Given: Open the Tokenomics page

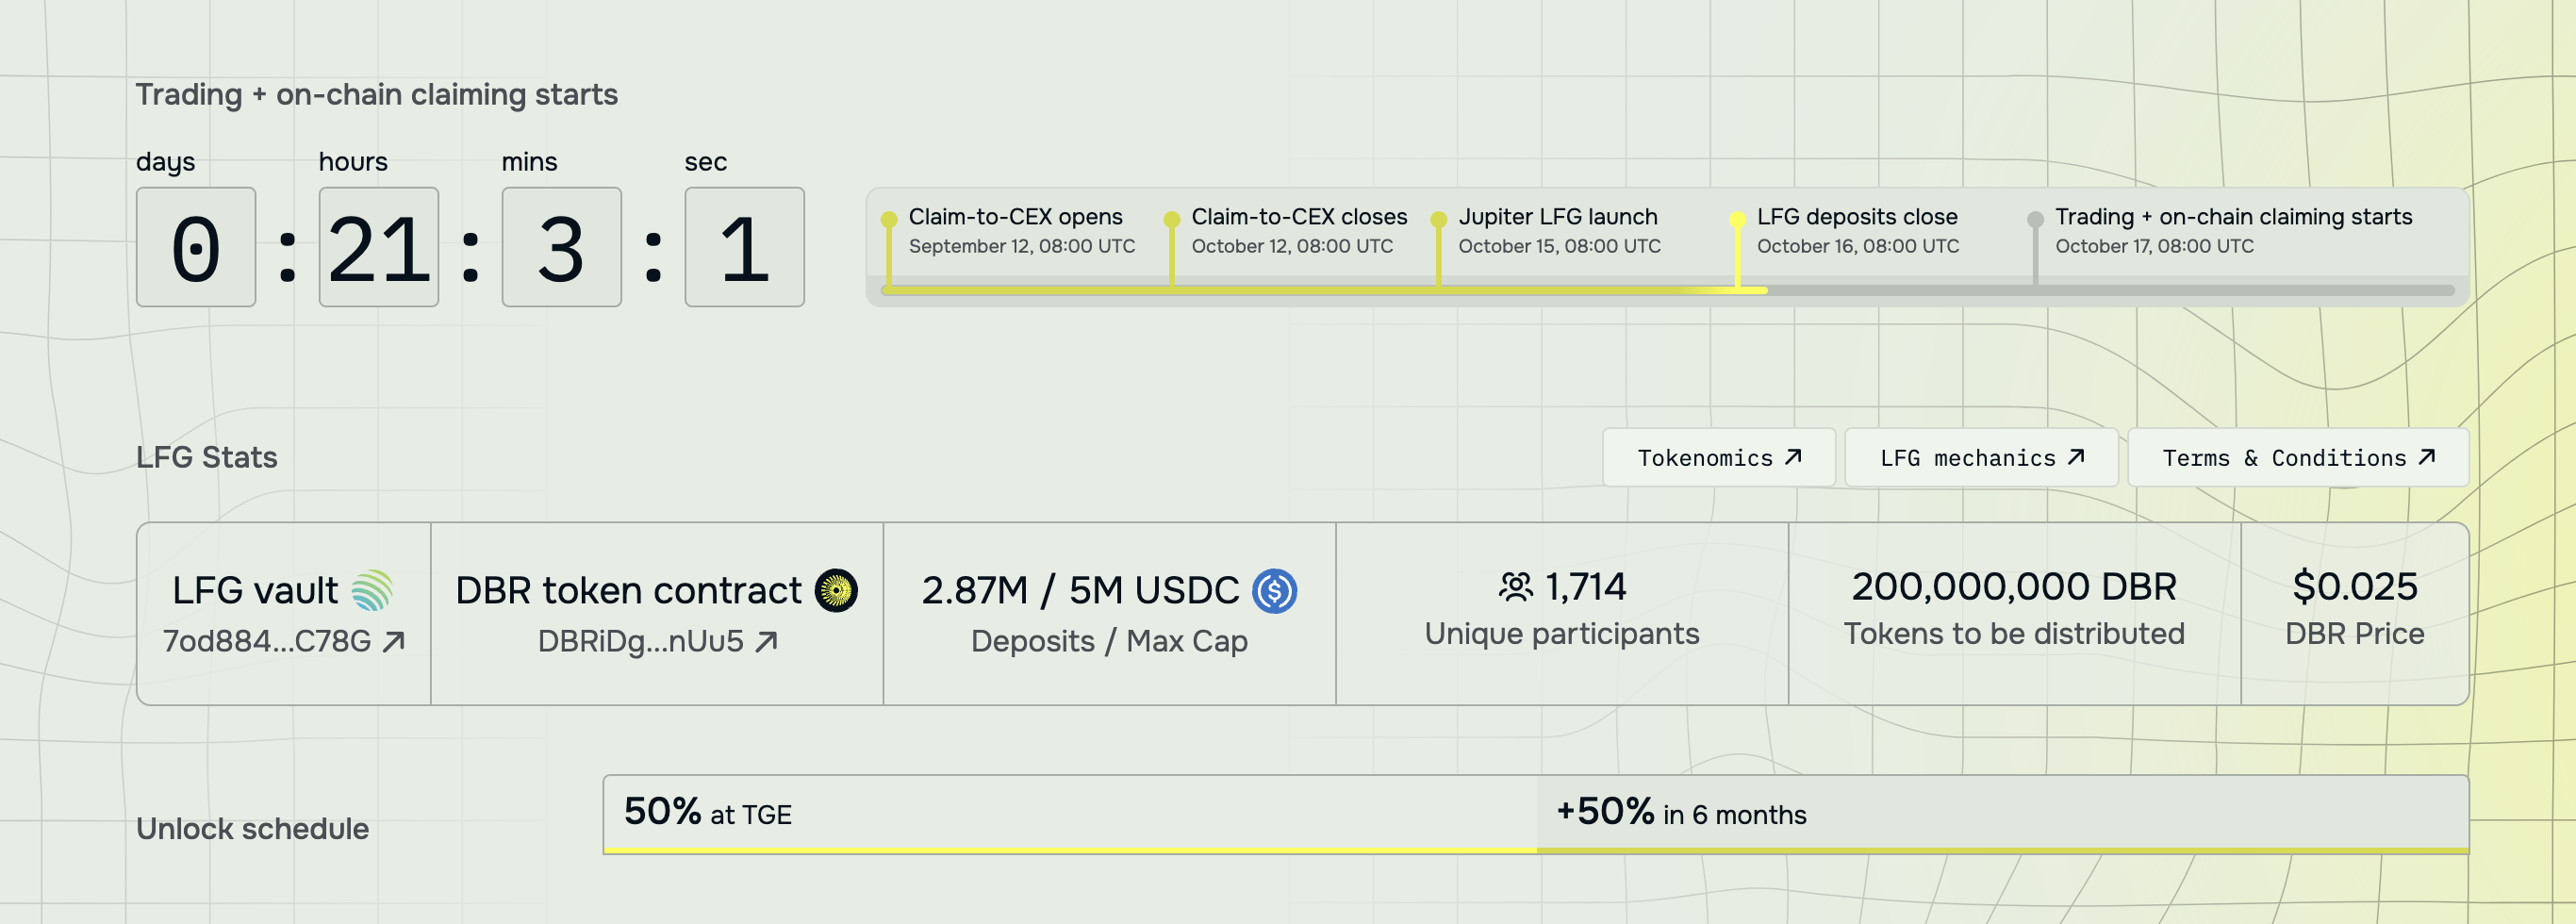Looking at the screenshot, I should pyautogui.click(x=1717, y=457).
